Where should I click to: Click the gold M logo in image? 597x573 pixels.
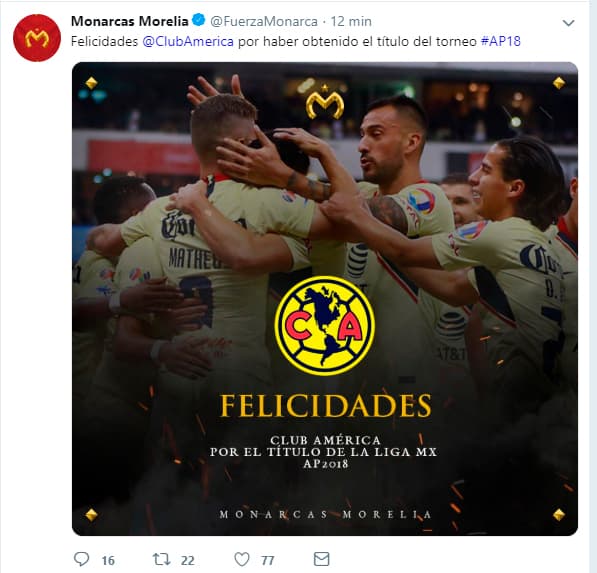pyautogui.click(x=325, y=102)
